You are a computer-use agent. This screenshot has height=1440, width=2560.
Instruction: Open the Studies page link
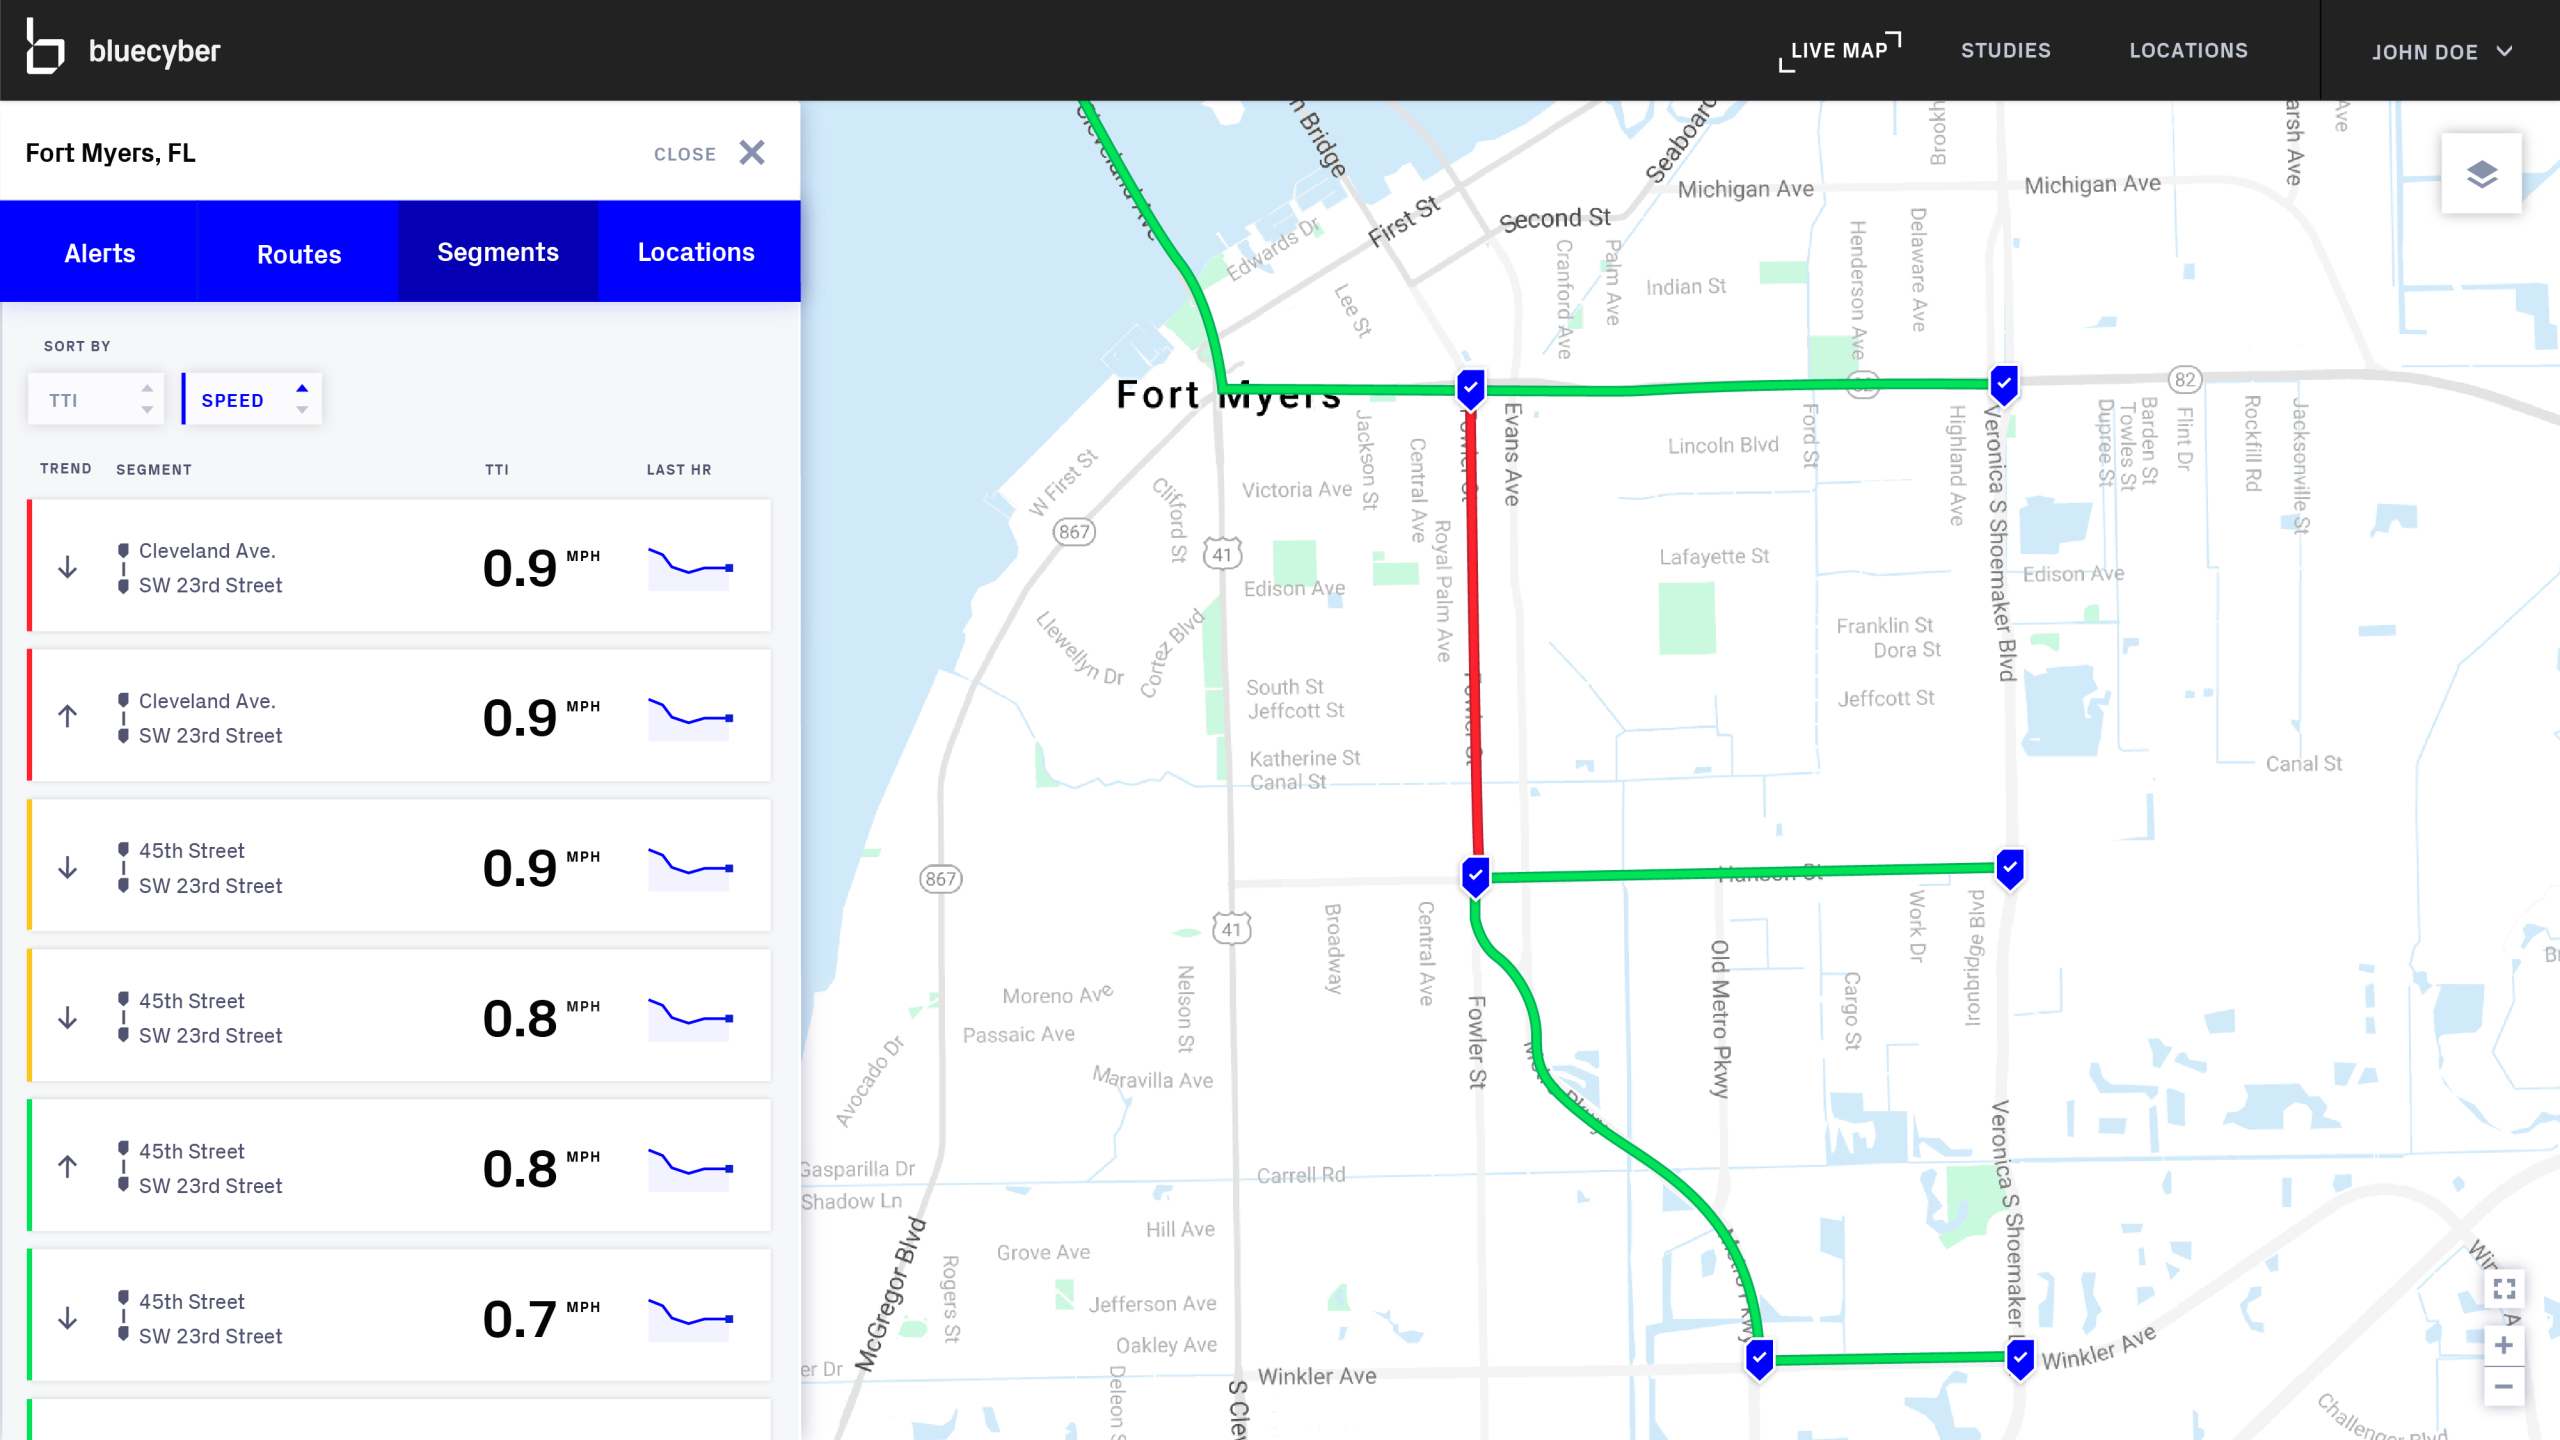(2005, 50)
